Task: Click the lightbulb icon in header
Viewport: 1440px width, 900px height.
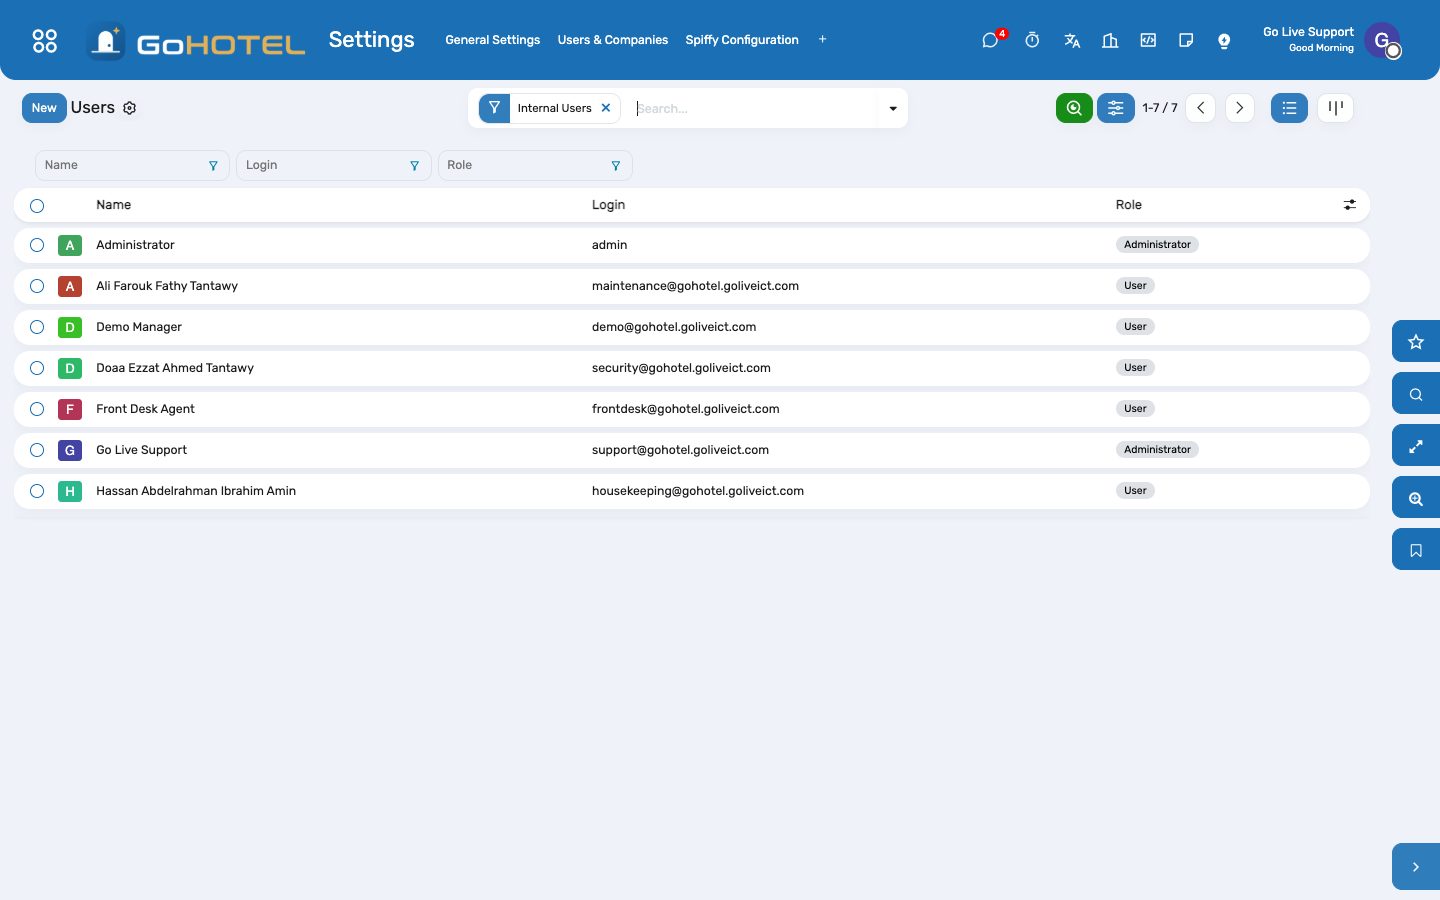Action: [x=1224, y=40]
